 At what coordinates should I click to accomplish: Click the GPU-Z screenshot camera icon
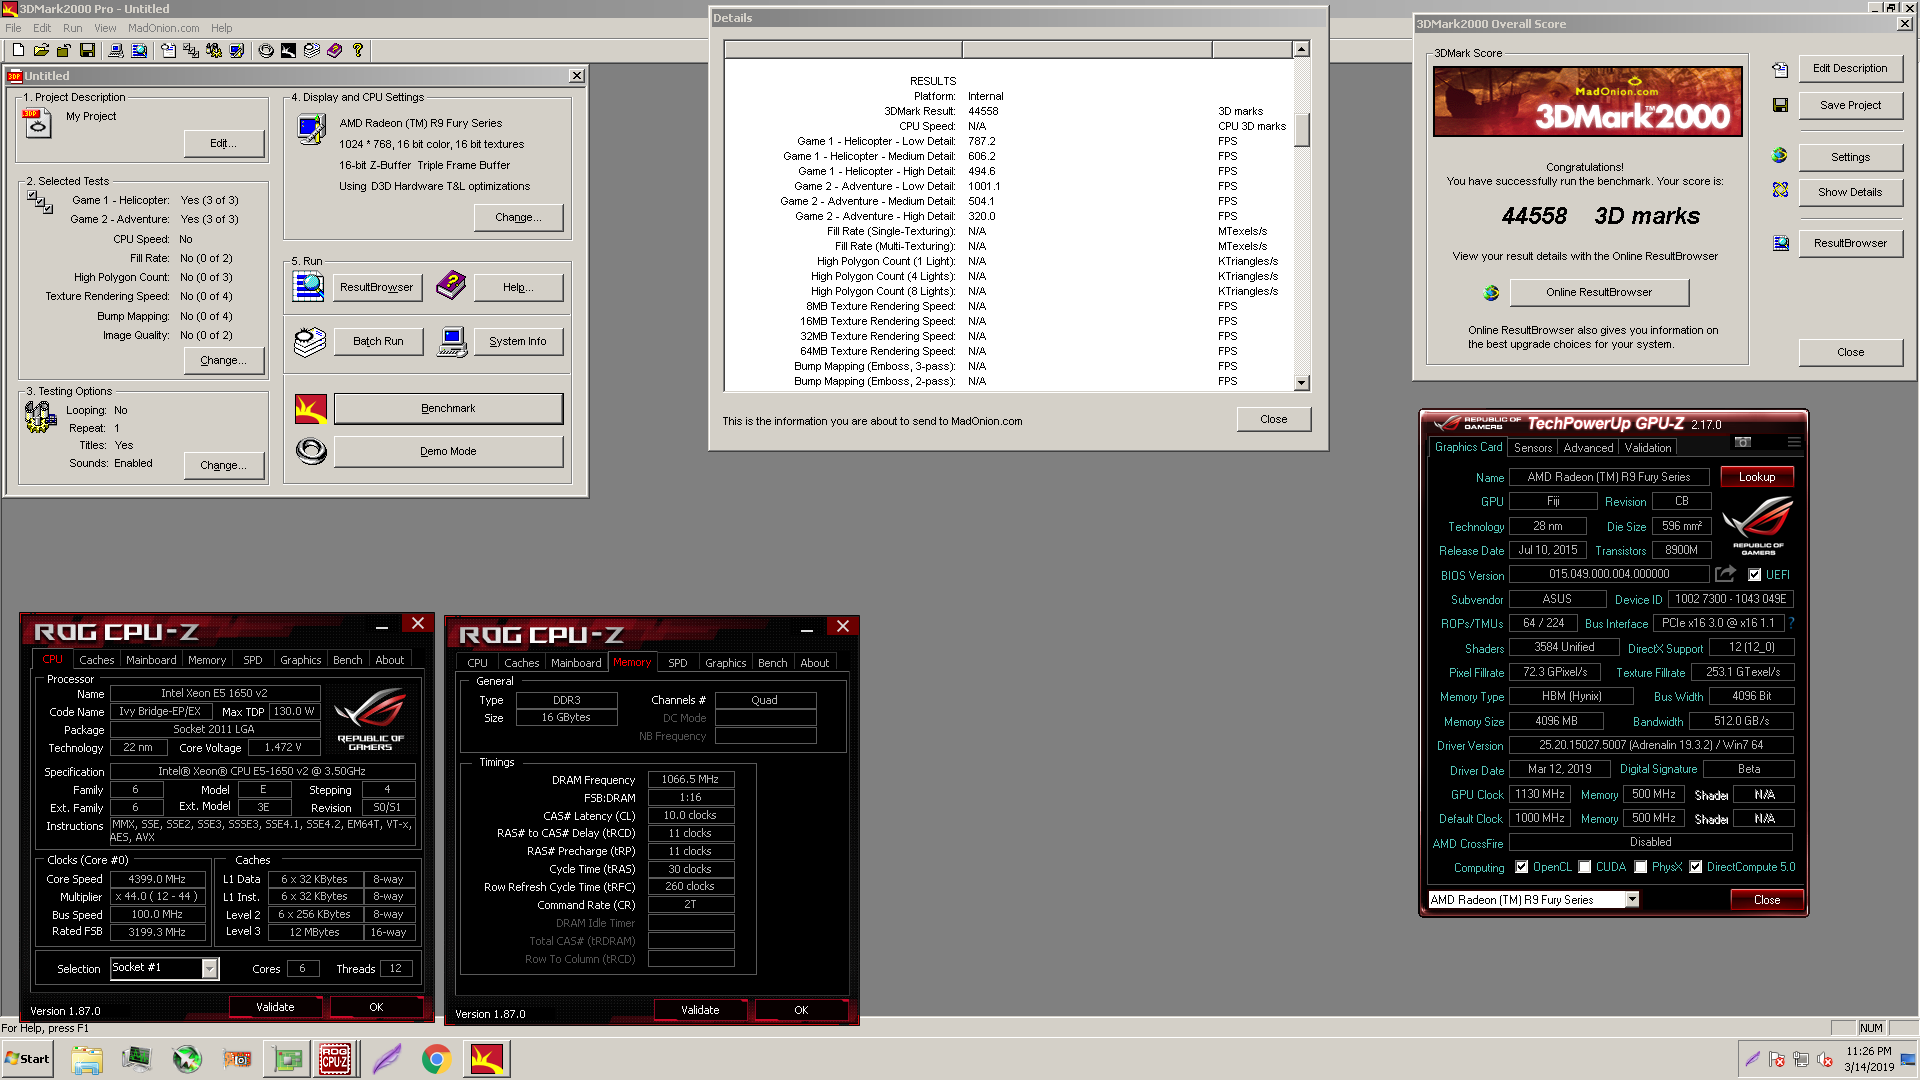click(x=1743, y=442)
